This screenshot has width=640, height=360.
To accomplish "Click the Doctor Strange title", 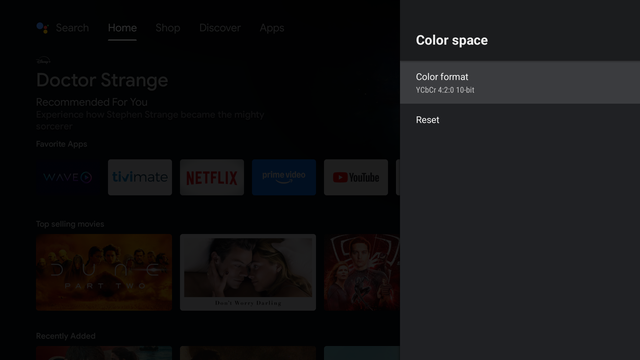I will (x=102, y=80).
